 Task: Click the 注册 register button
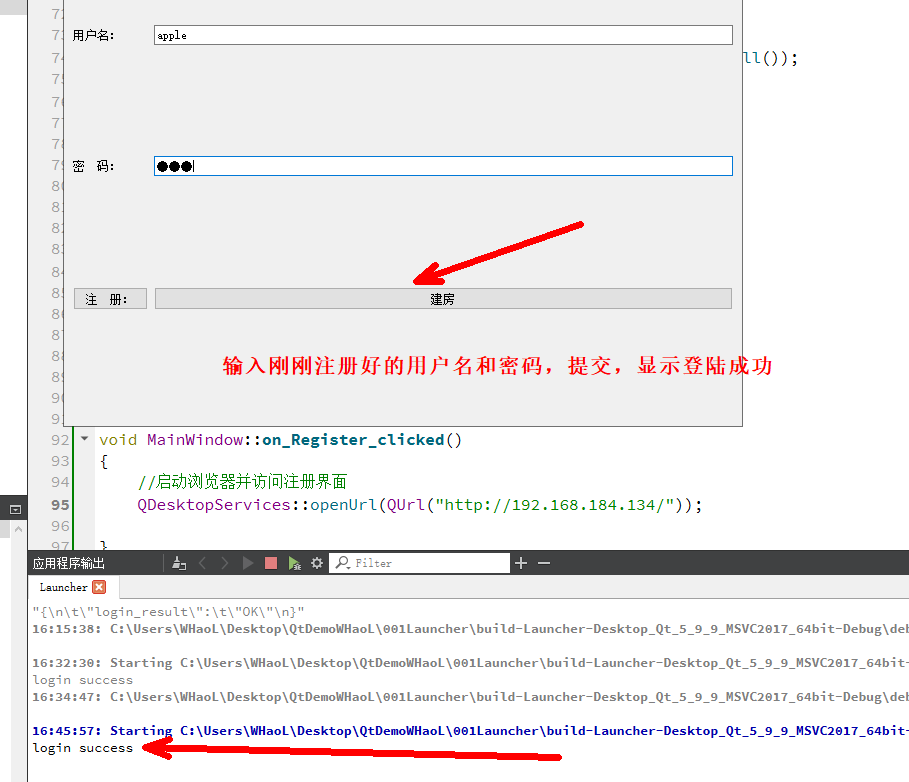(x=109, y=297)
